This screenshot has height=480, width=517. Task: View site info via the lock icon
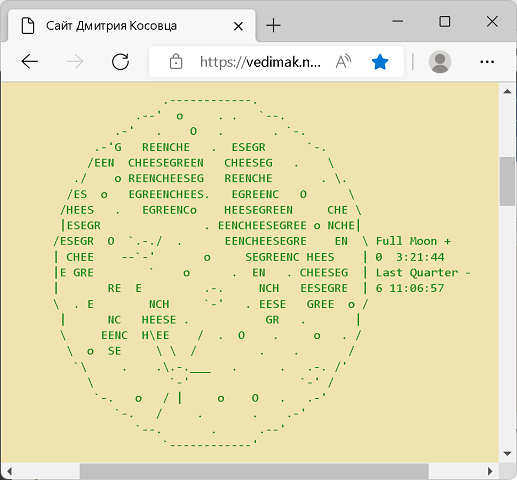point(176,62)
